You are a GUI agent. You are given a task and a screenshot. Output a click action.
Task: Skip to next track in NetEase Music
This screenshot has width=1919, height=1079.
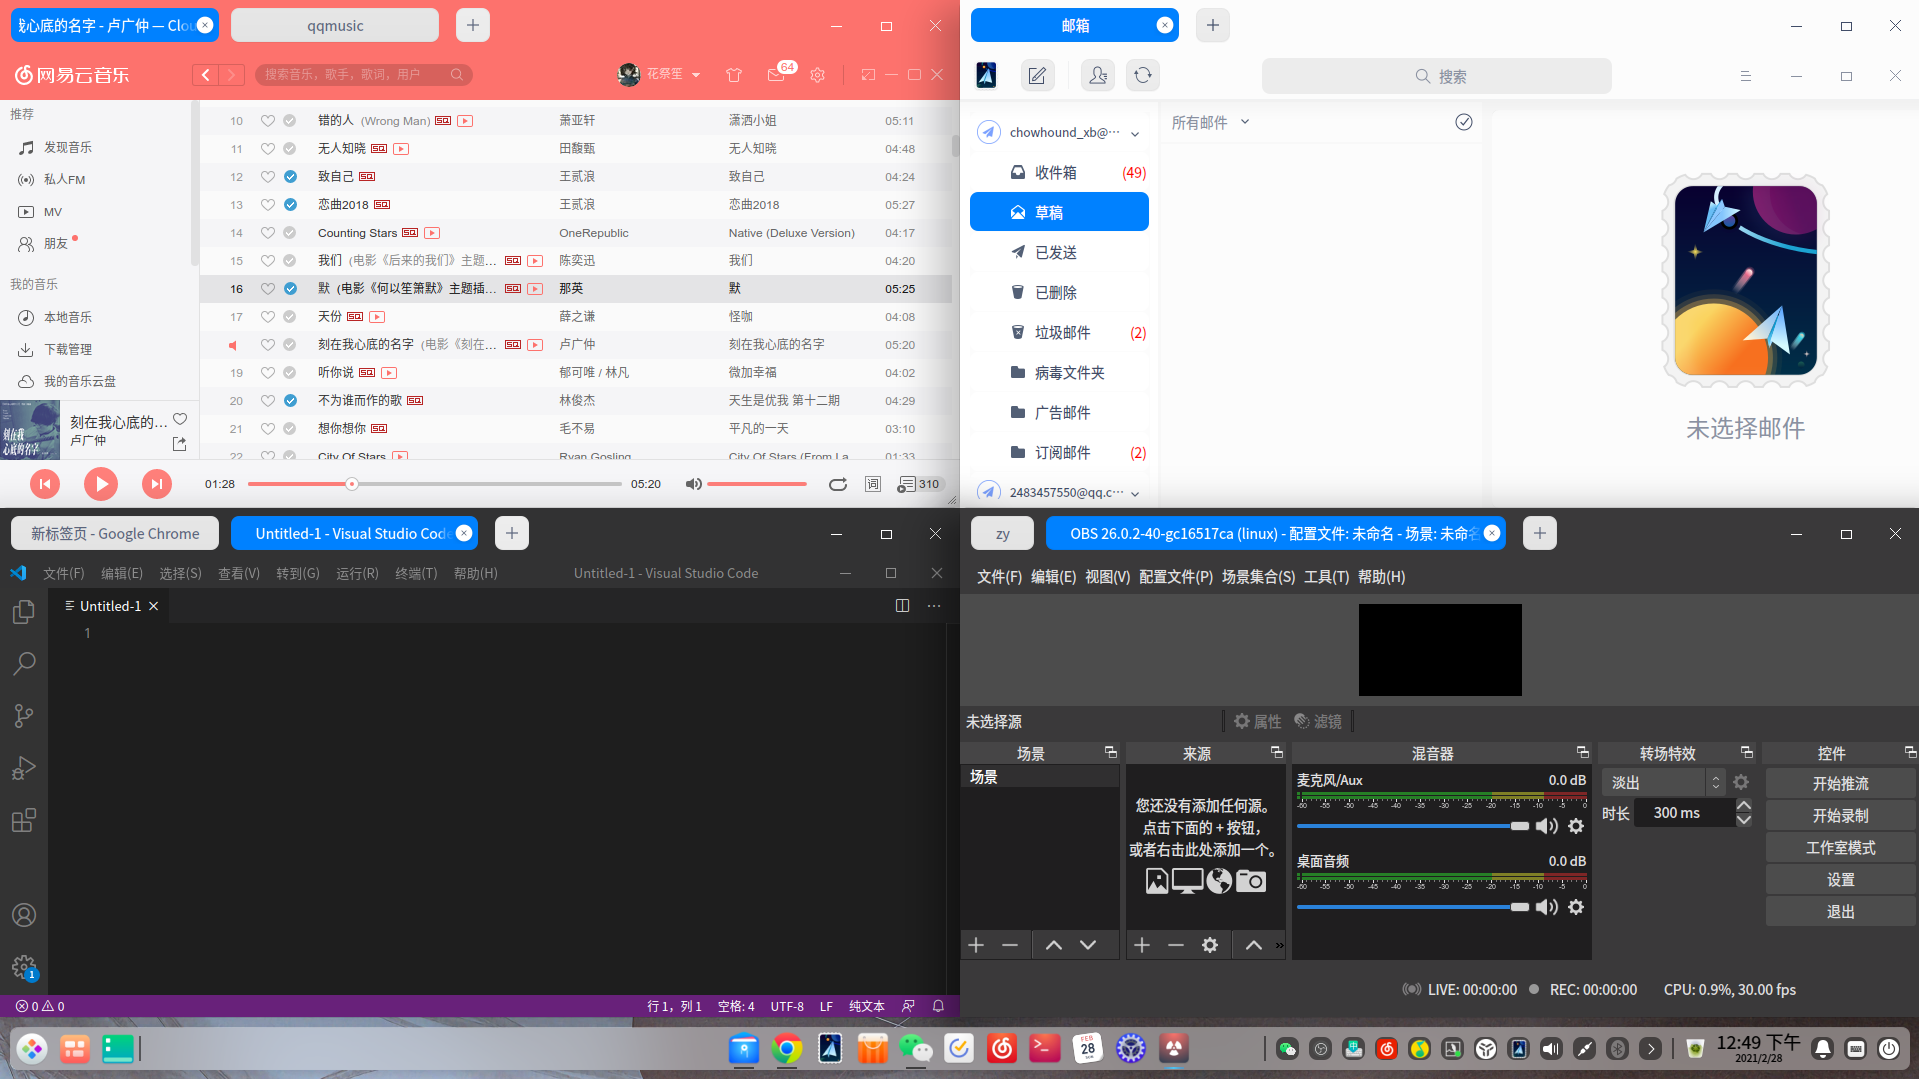156,484
